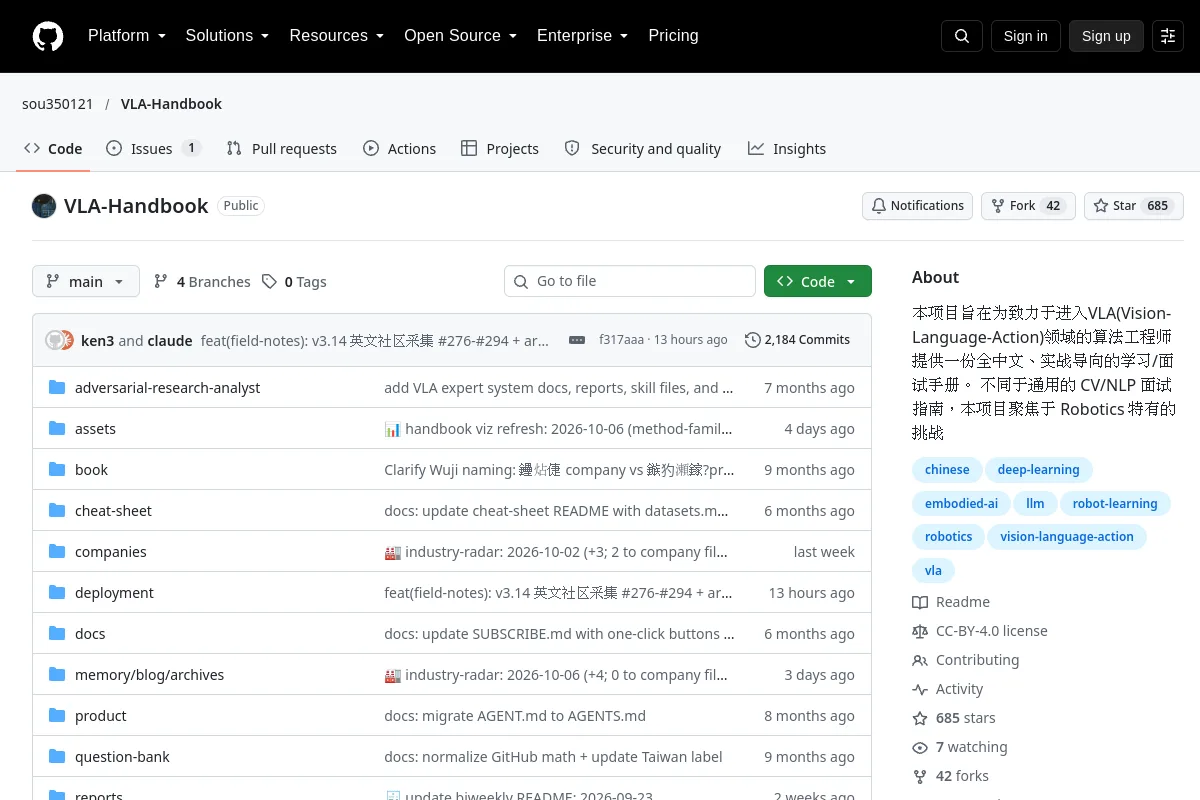
Task: Open the docs folder
Action: [x=90, y=634]
